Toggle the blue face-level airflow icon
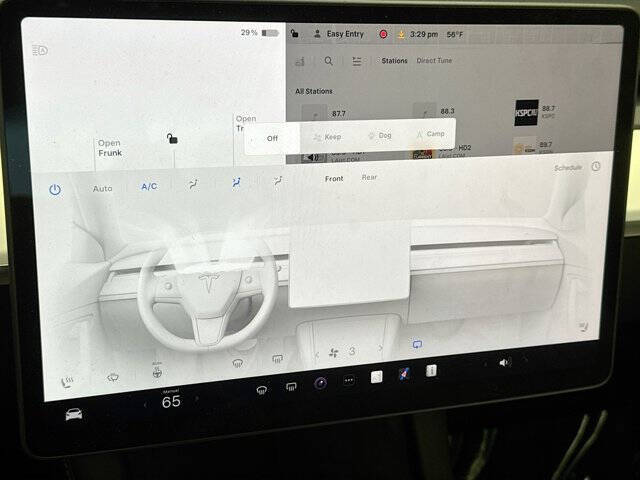This screenshot has height=480, width=640. [236, 182]
